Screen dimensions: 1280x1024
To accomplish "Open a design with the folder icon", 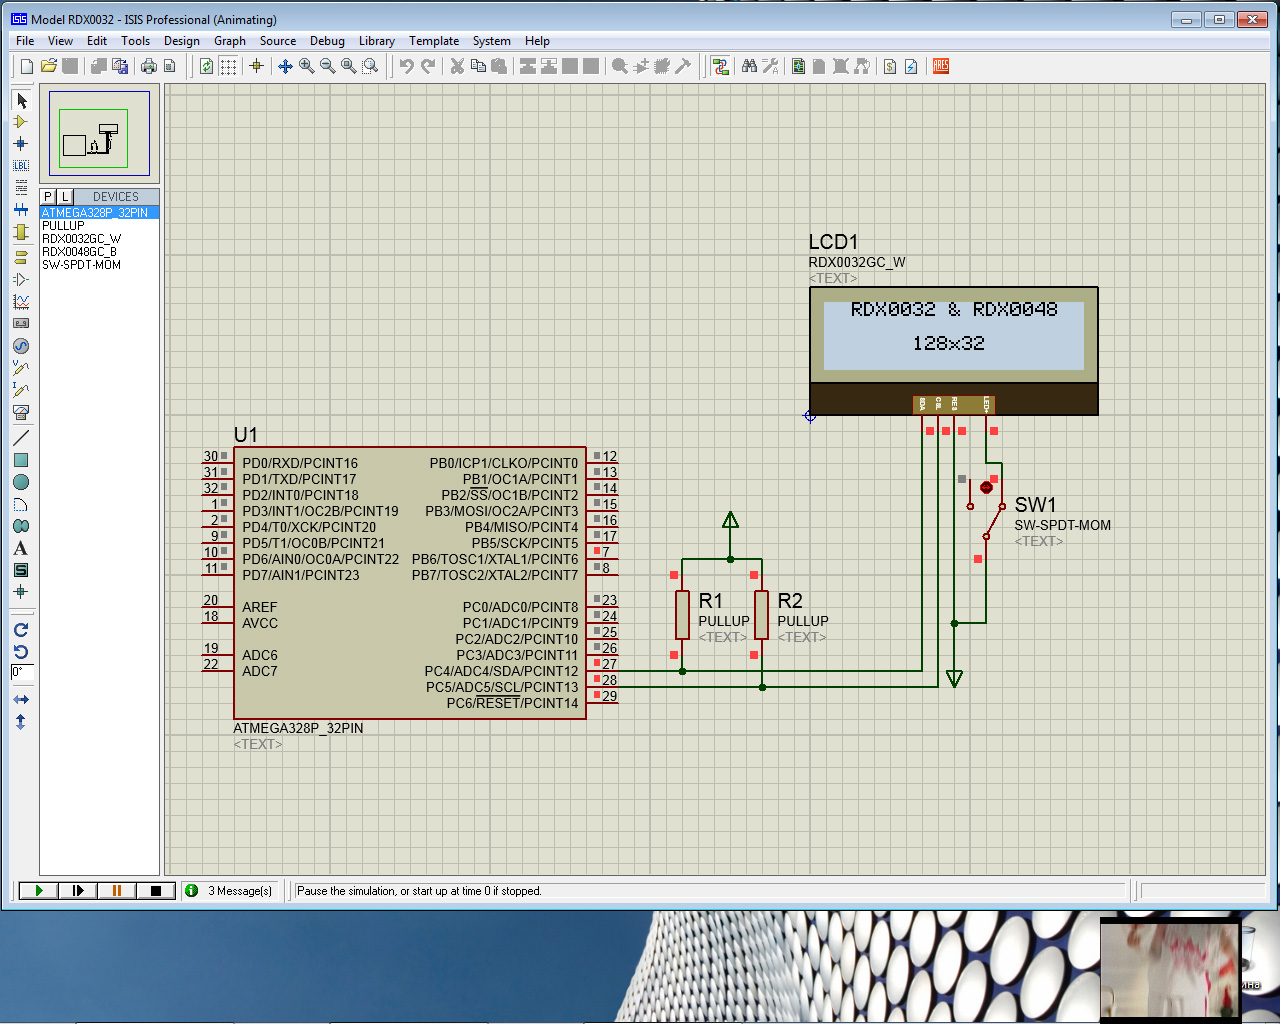I will (48, 66).
